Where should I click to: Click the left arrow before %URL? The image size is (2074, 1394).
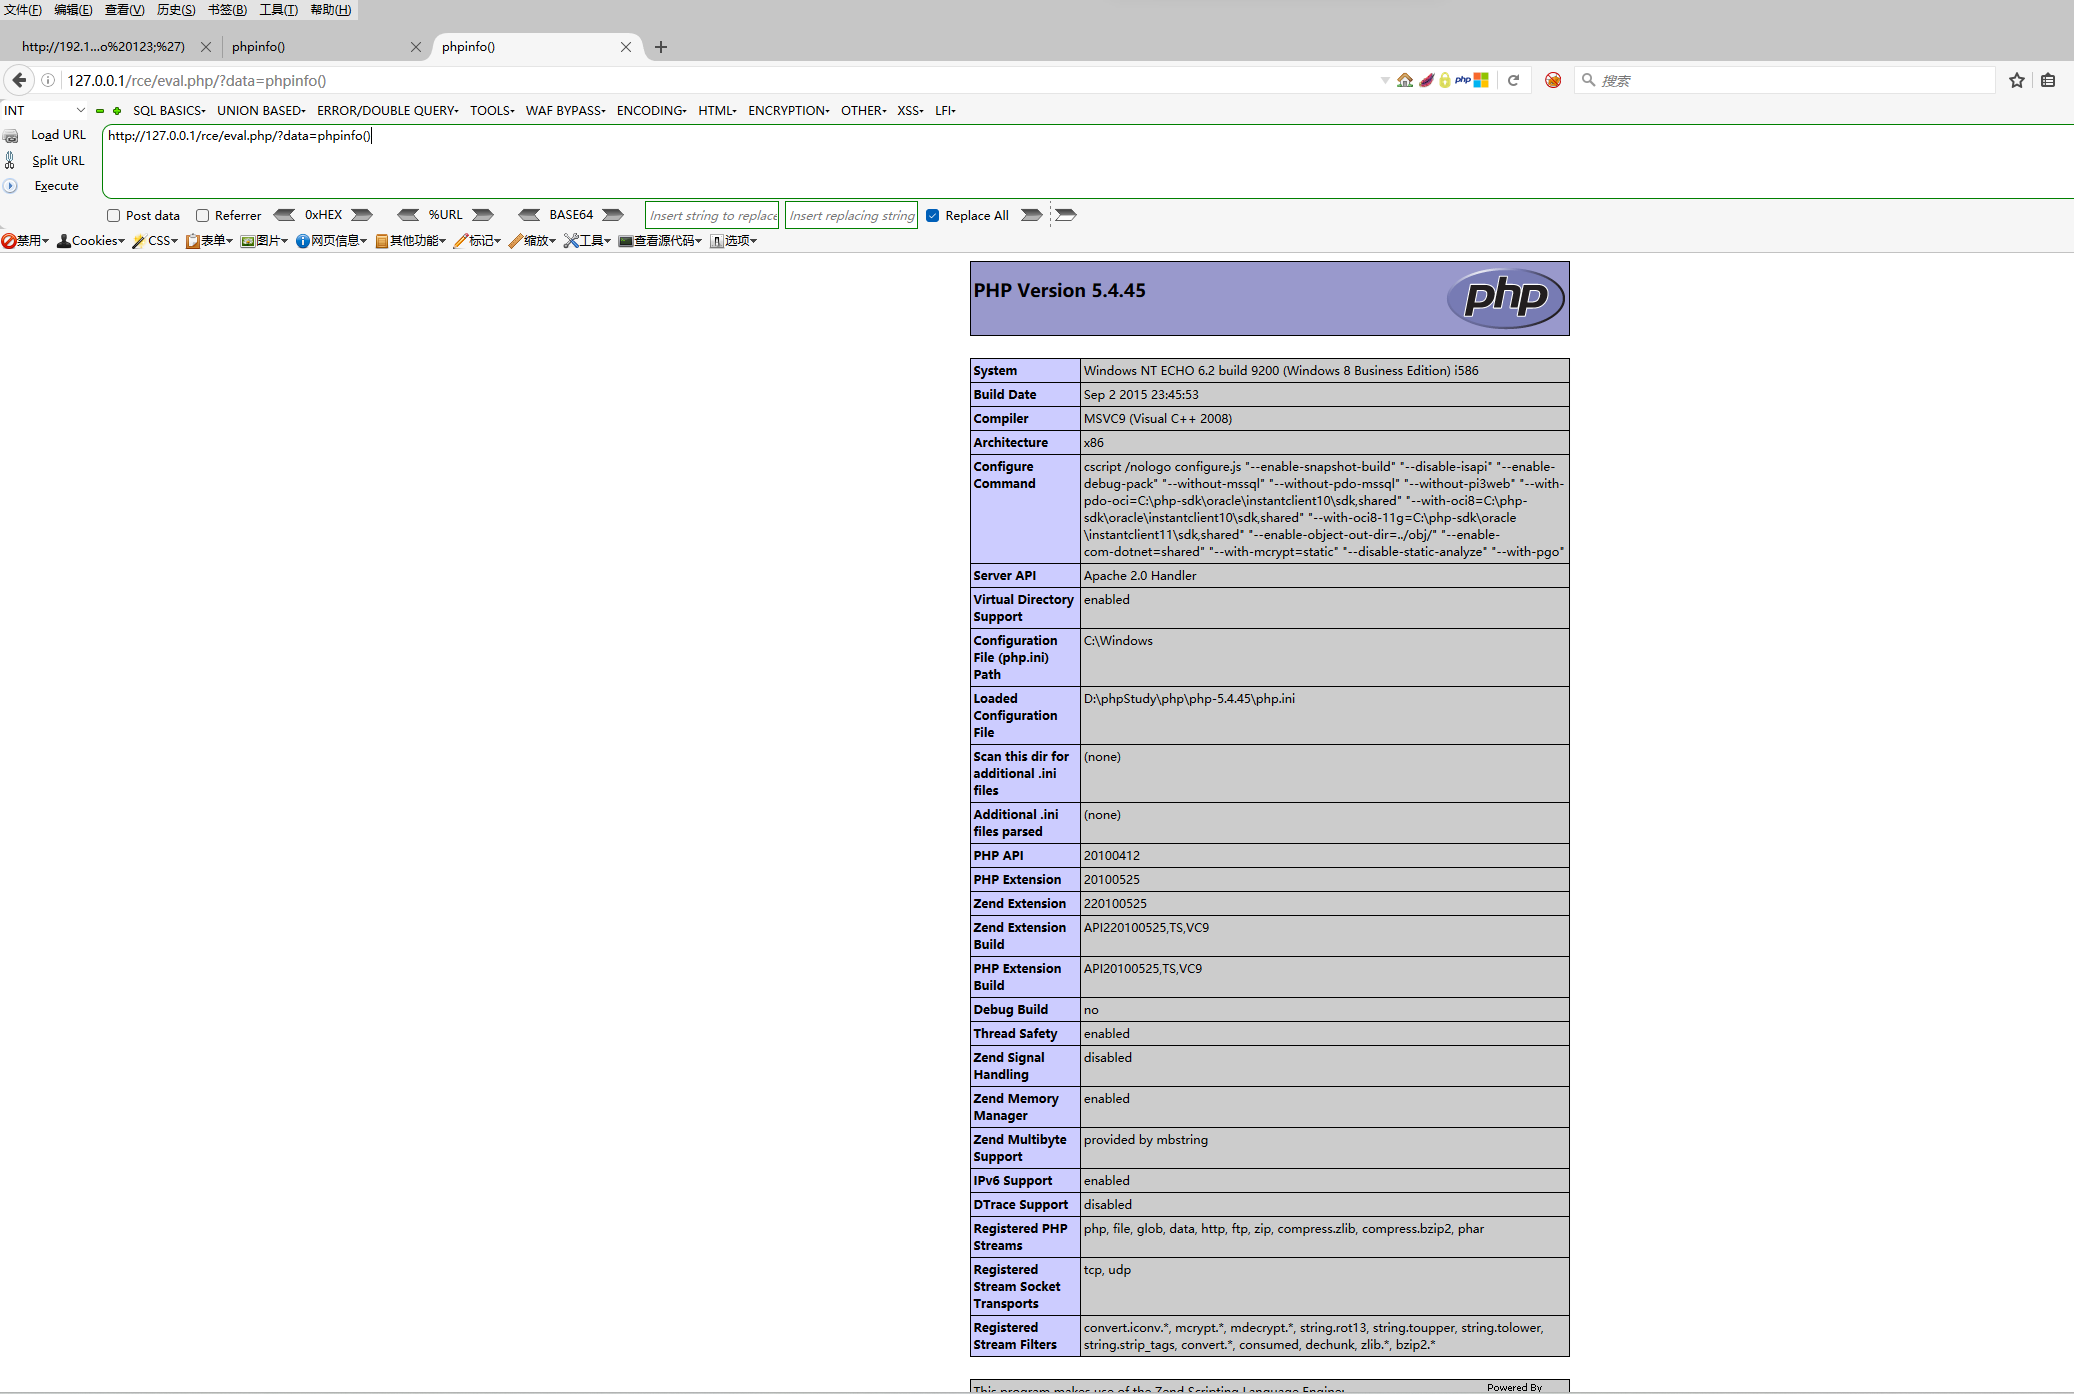408,215
